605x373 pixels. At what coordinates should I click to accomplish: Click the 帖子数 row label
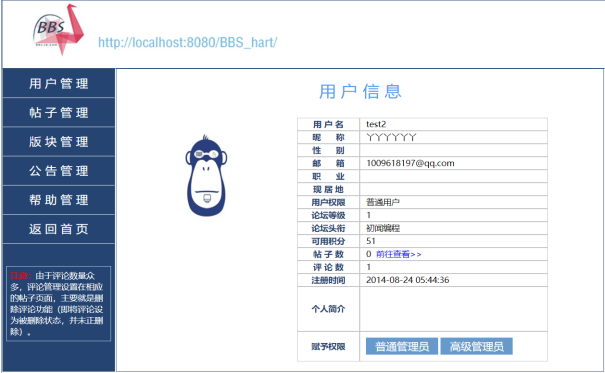click(328, 254)
